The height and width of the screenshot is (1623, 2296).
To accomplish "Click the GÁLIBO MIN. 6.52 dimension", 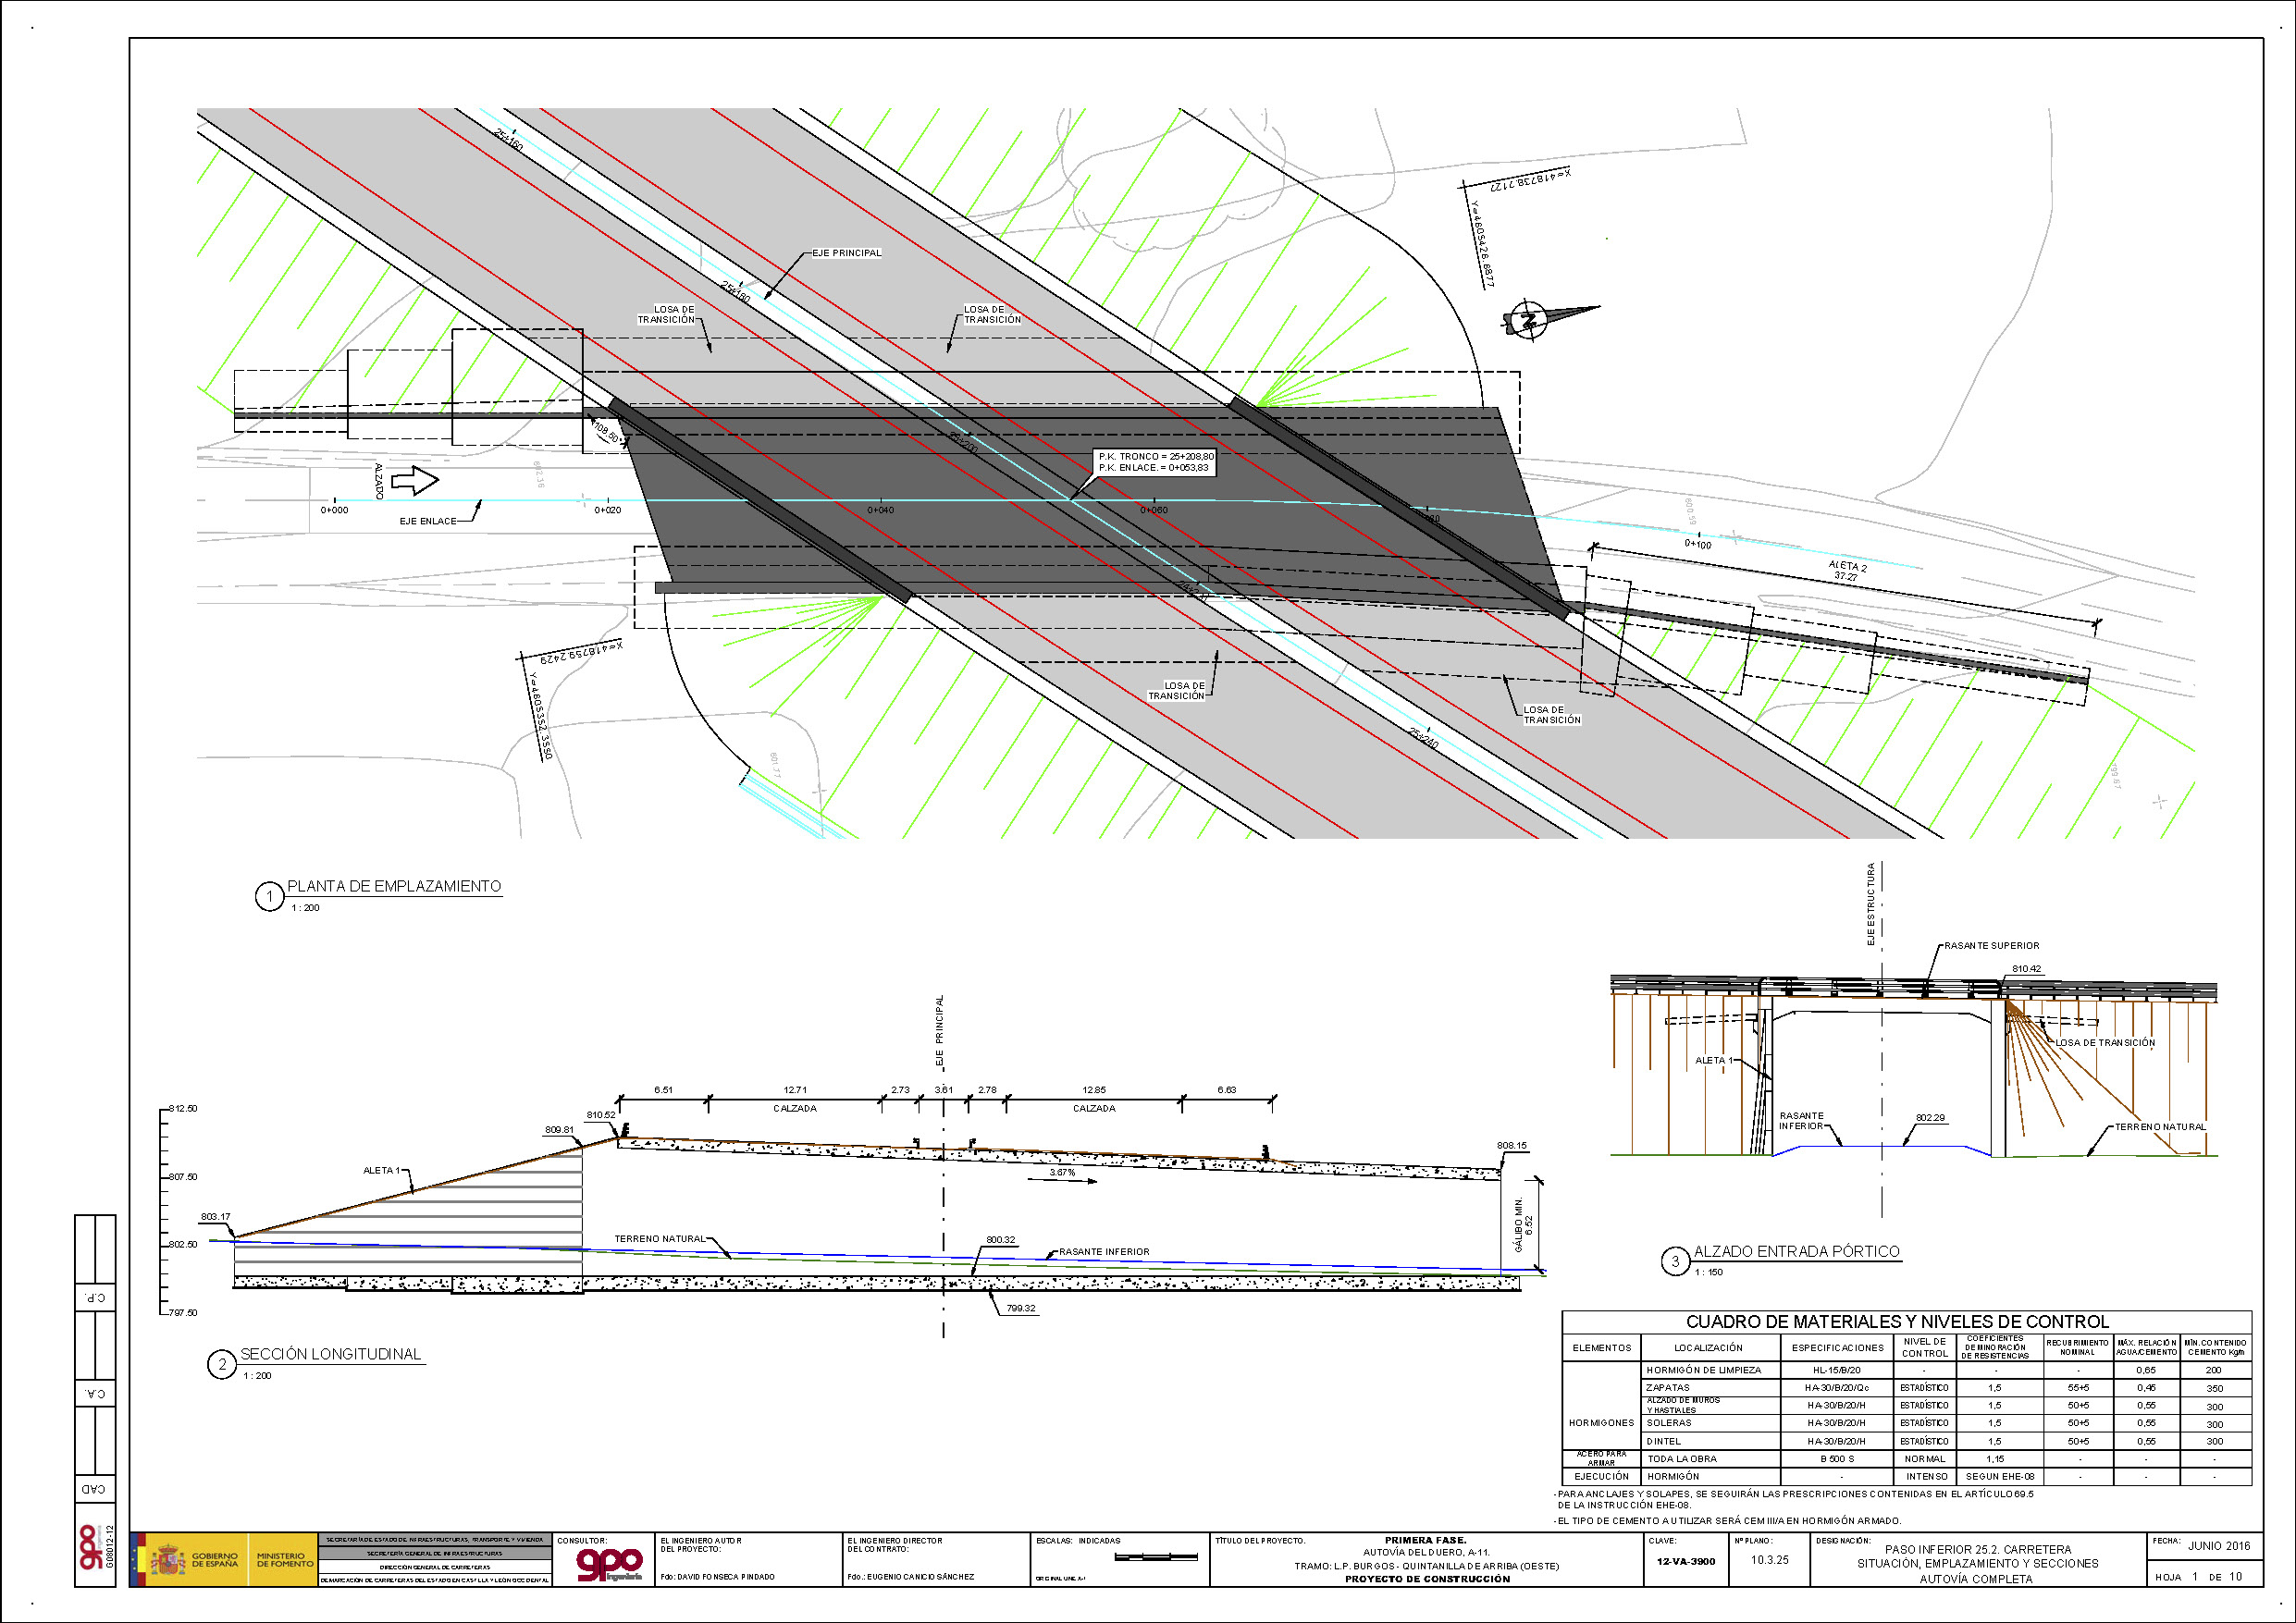I will tap(1522, 1224).
